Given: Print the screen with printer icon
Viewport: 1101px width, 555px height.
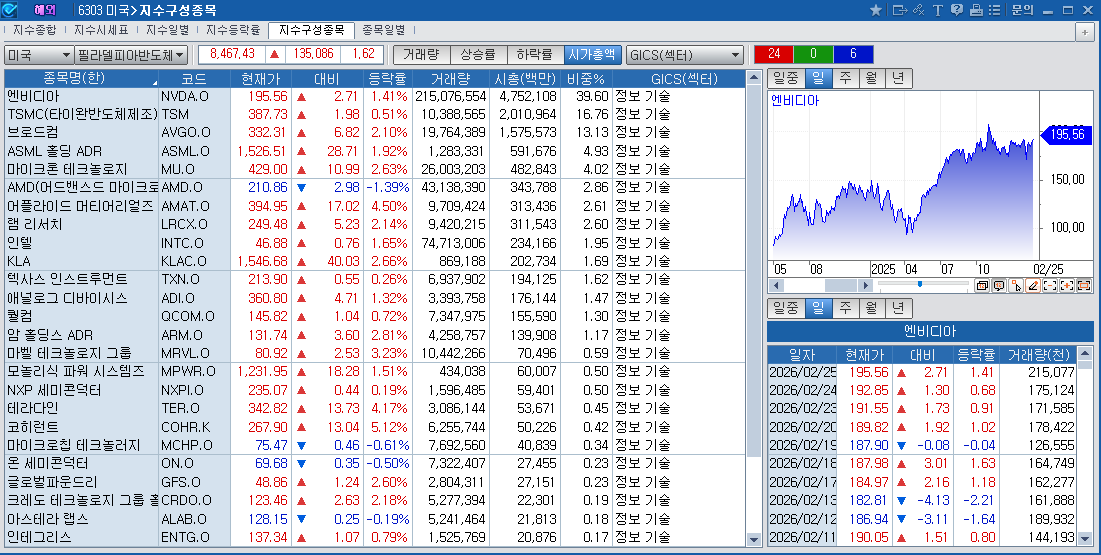Looking at the screenshot, I should pyautogui.click(x=975, y=10).
